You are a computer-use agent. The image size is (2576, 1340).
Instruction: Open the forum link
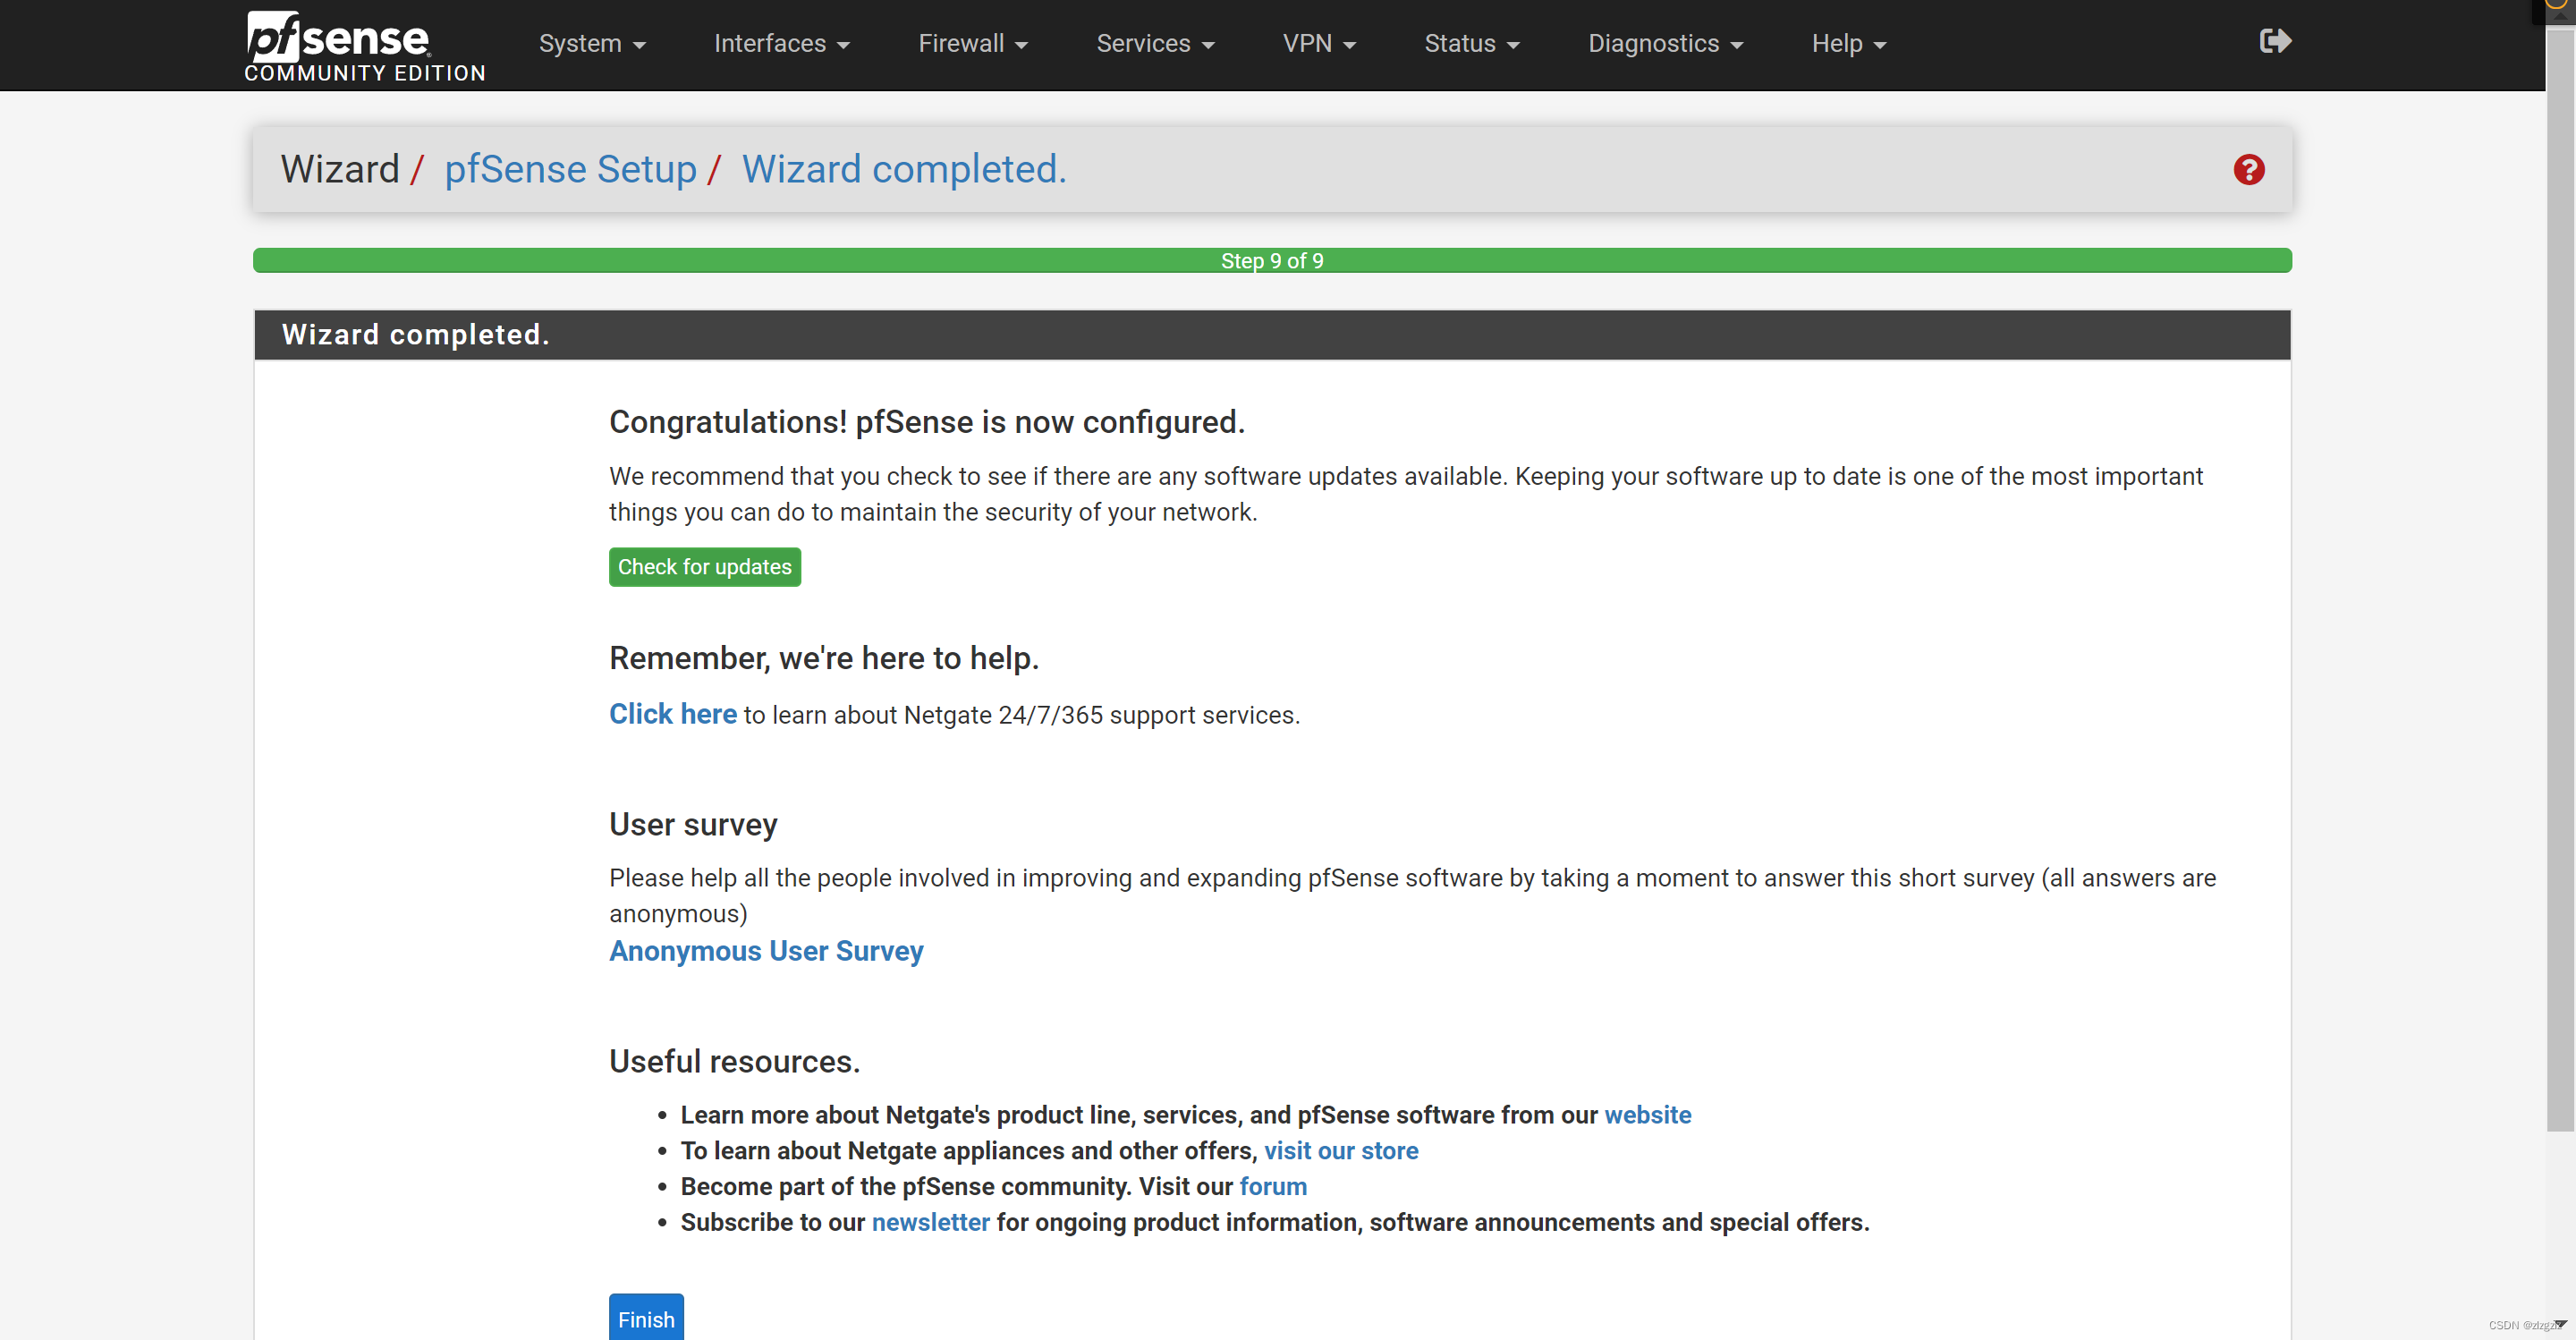pyautogui.click(x=1272, y=1187)
